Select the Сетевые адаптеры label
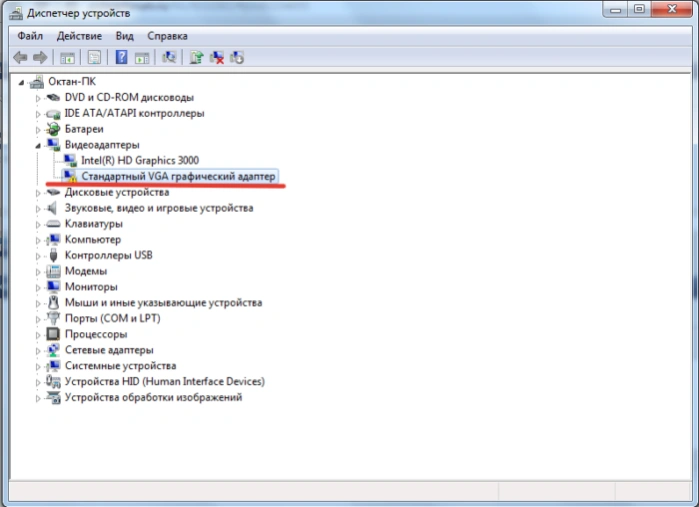 tap(109, 350)
